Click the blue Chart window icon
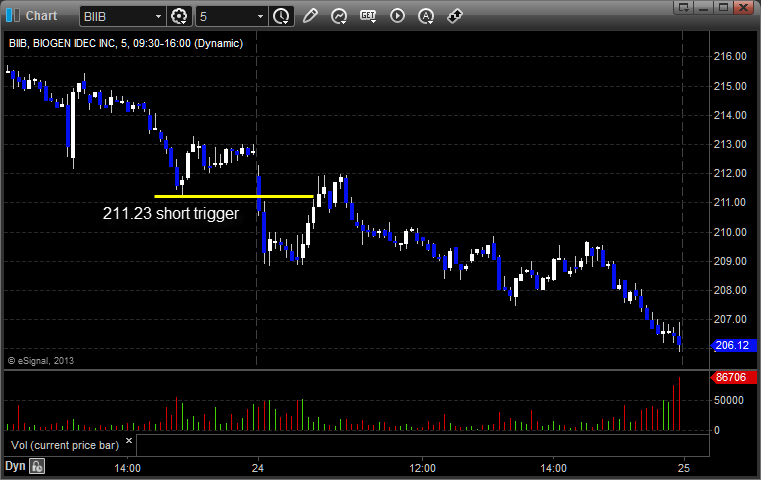The image size is (761, 480). pyautogui.click(x=13, y=16)
